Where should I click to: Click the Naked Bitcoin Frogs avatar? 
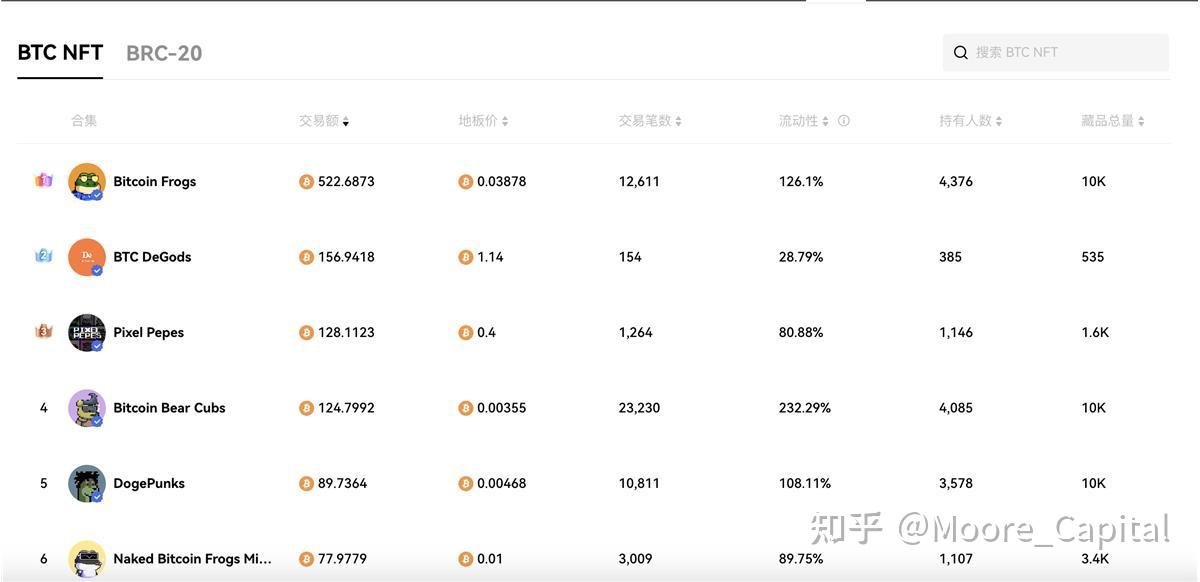(87, 559)
